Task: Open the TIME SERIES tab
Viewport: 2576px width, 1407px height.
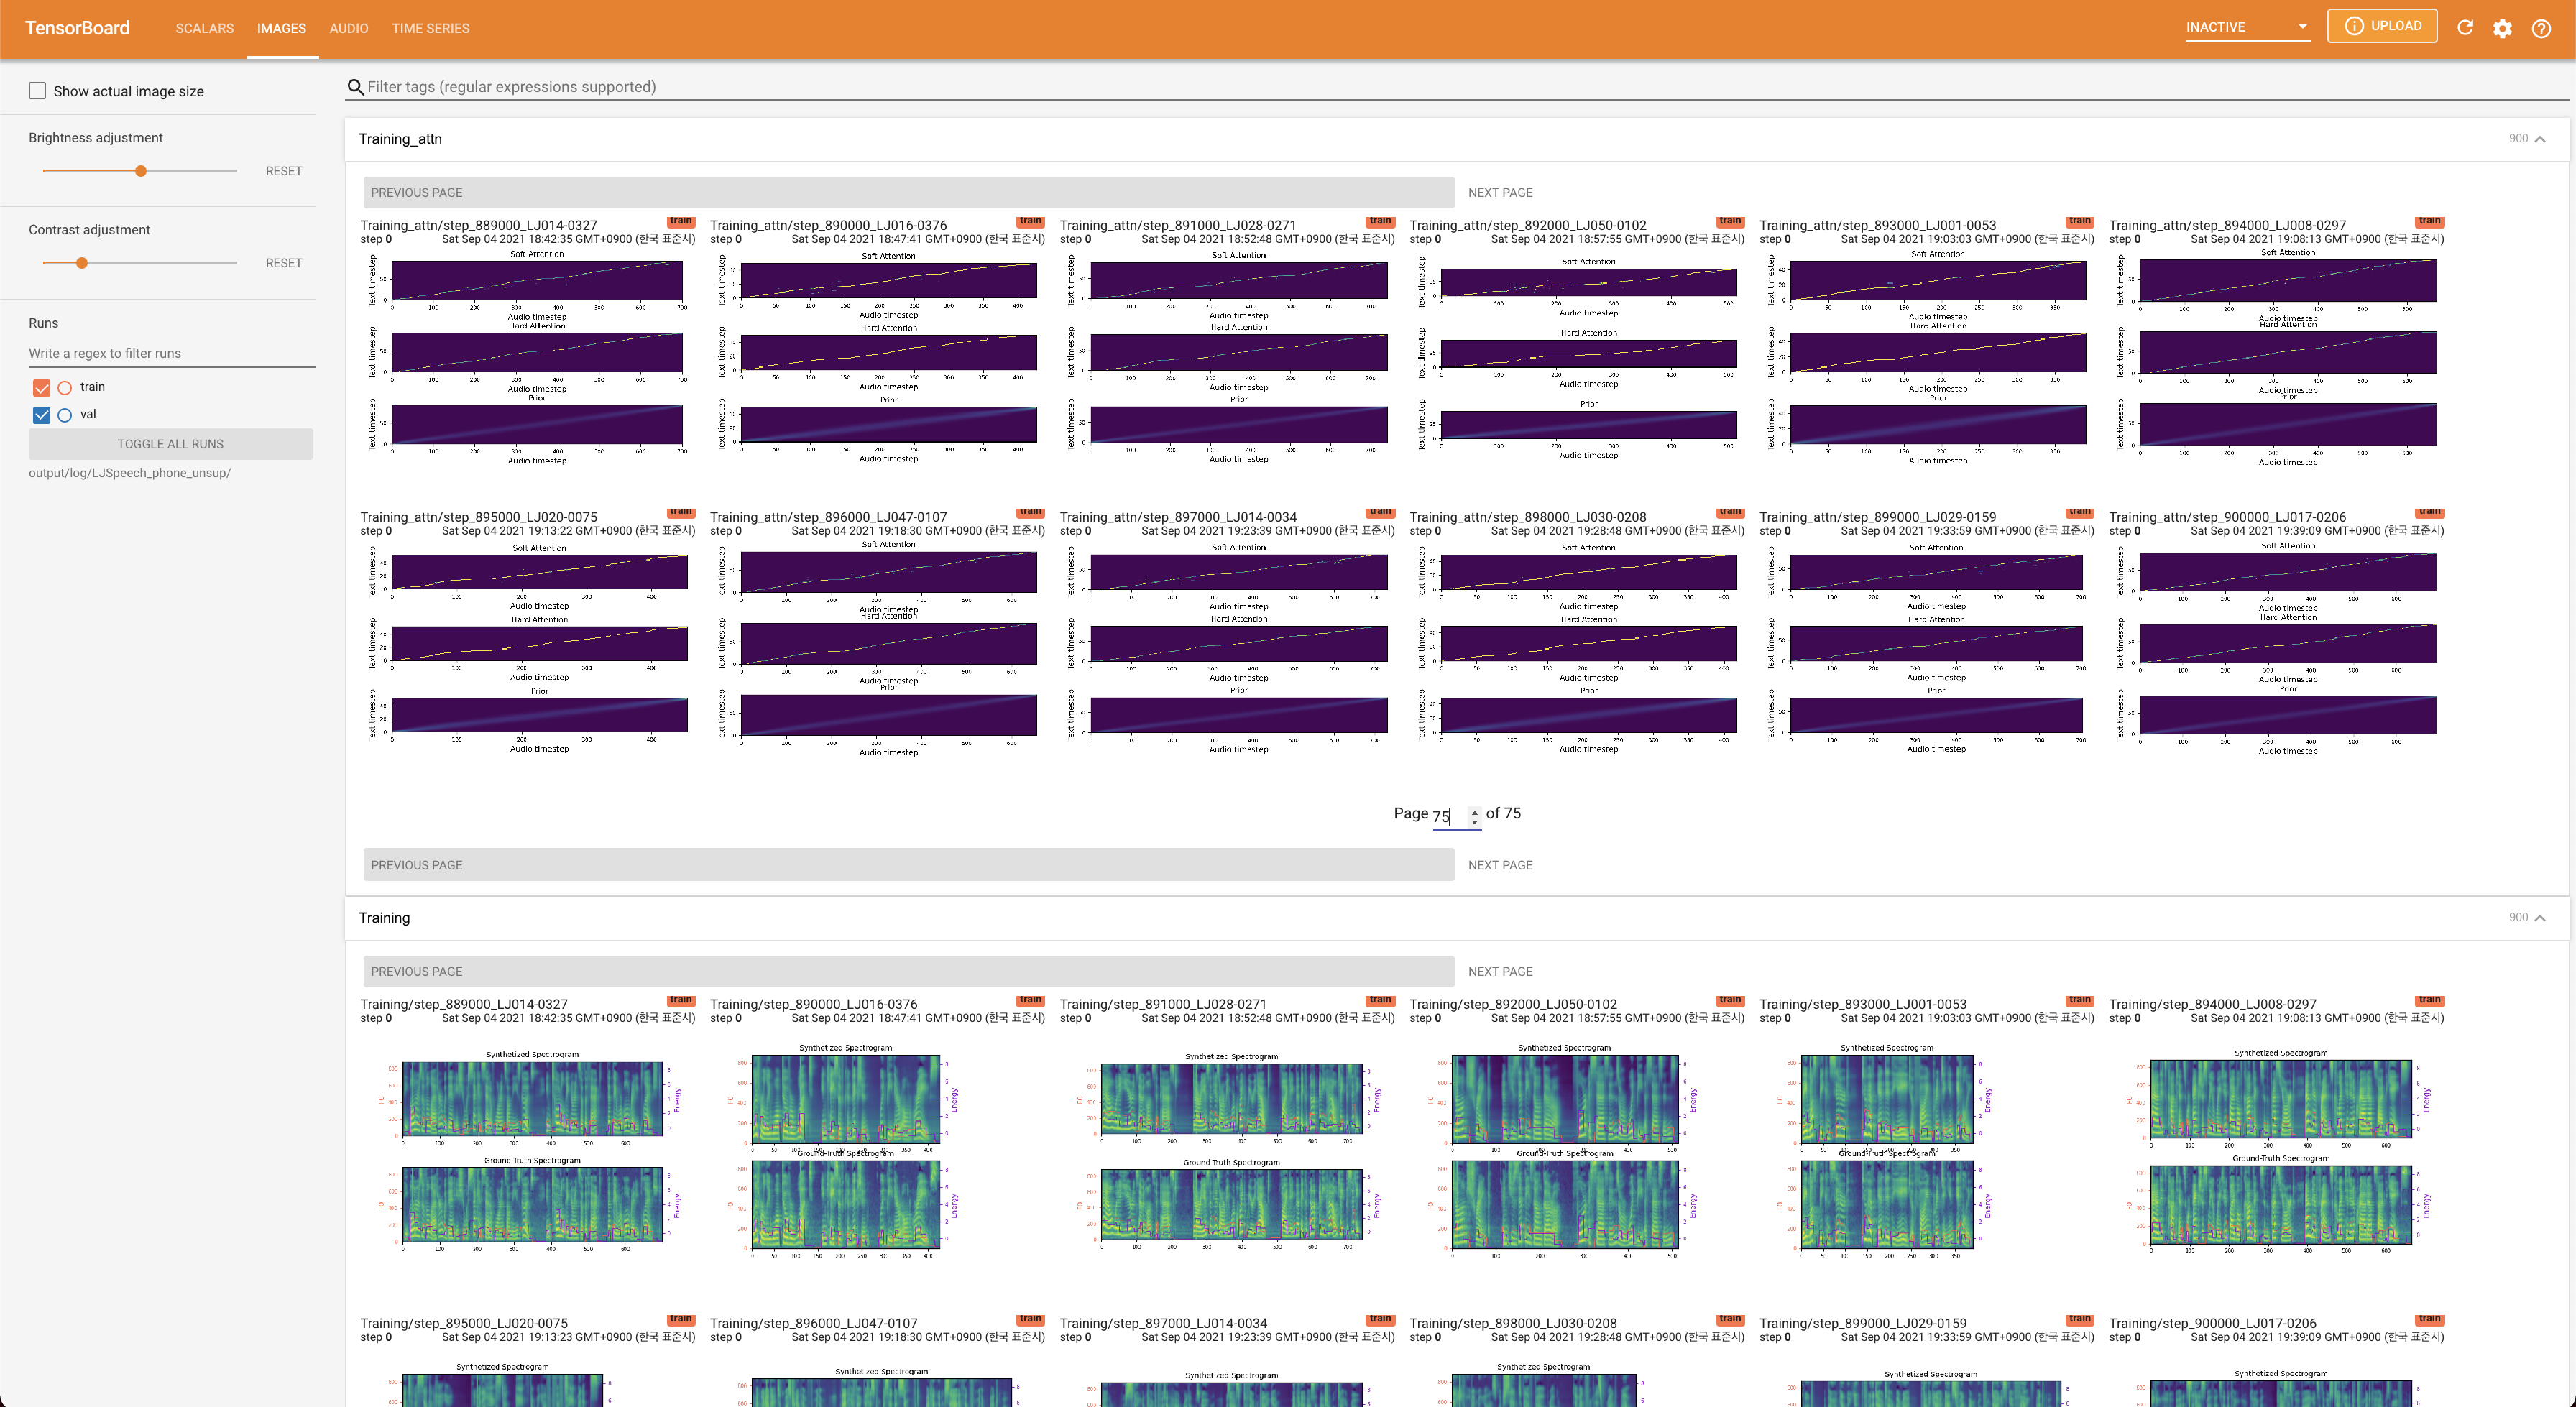Action: click(430, 28)
